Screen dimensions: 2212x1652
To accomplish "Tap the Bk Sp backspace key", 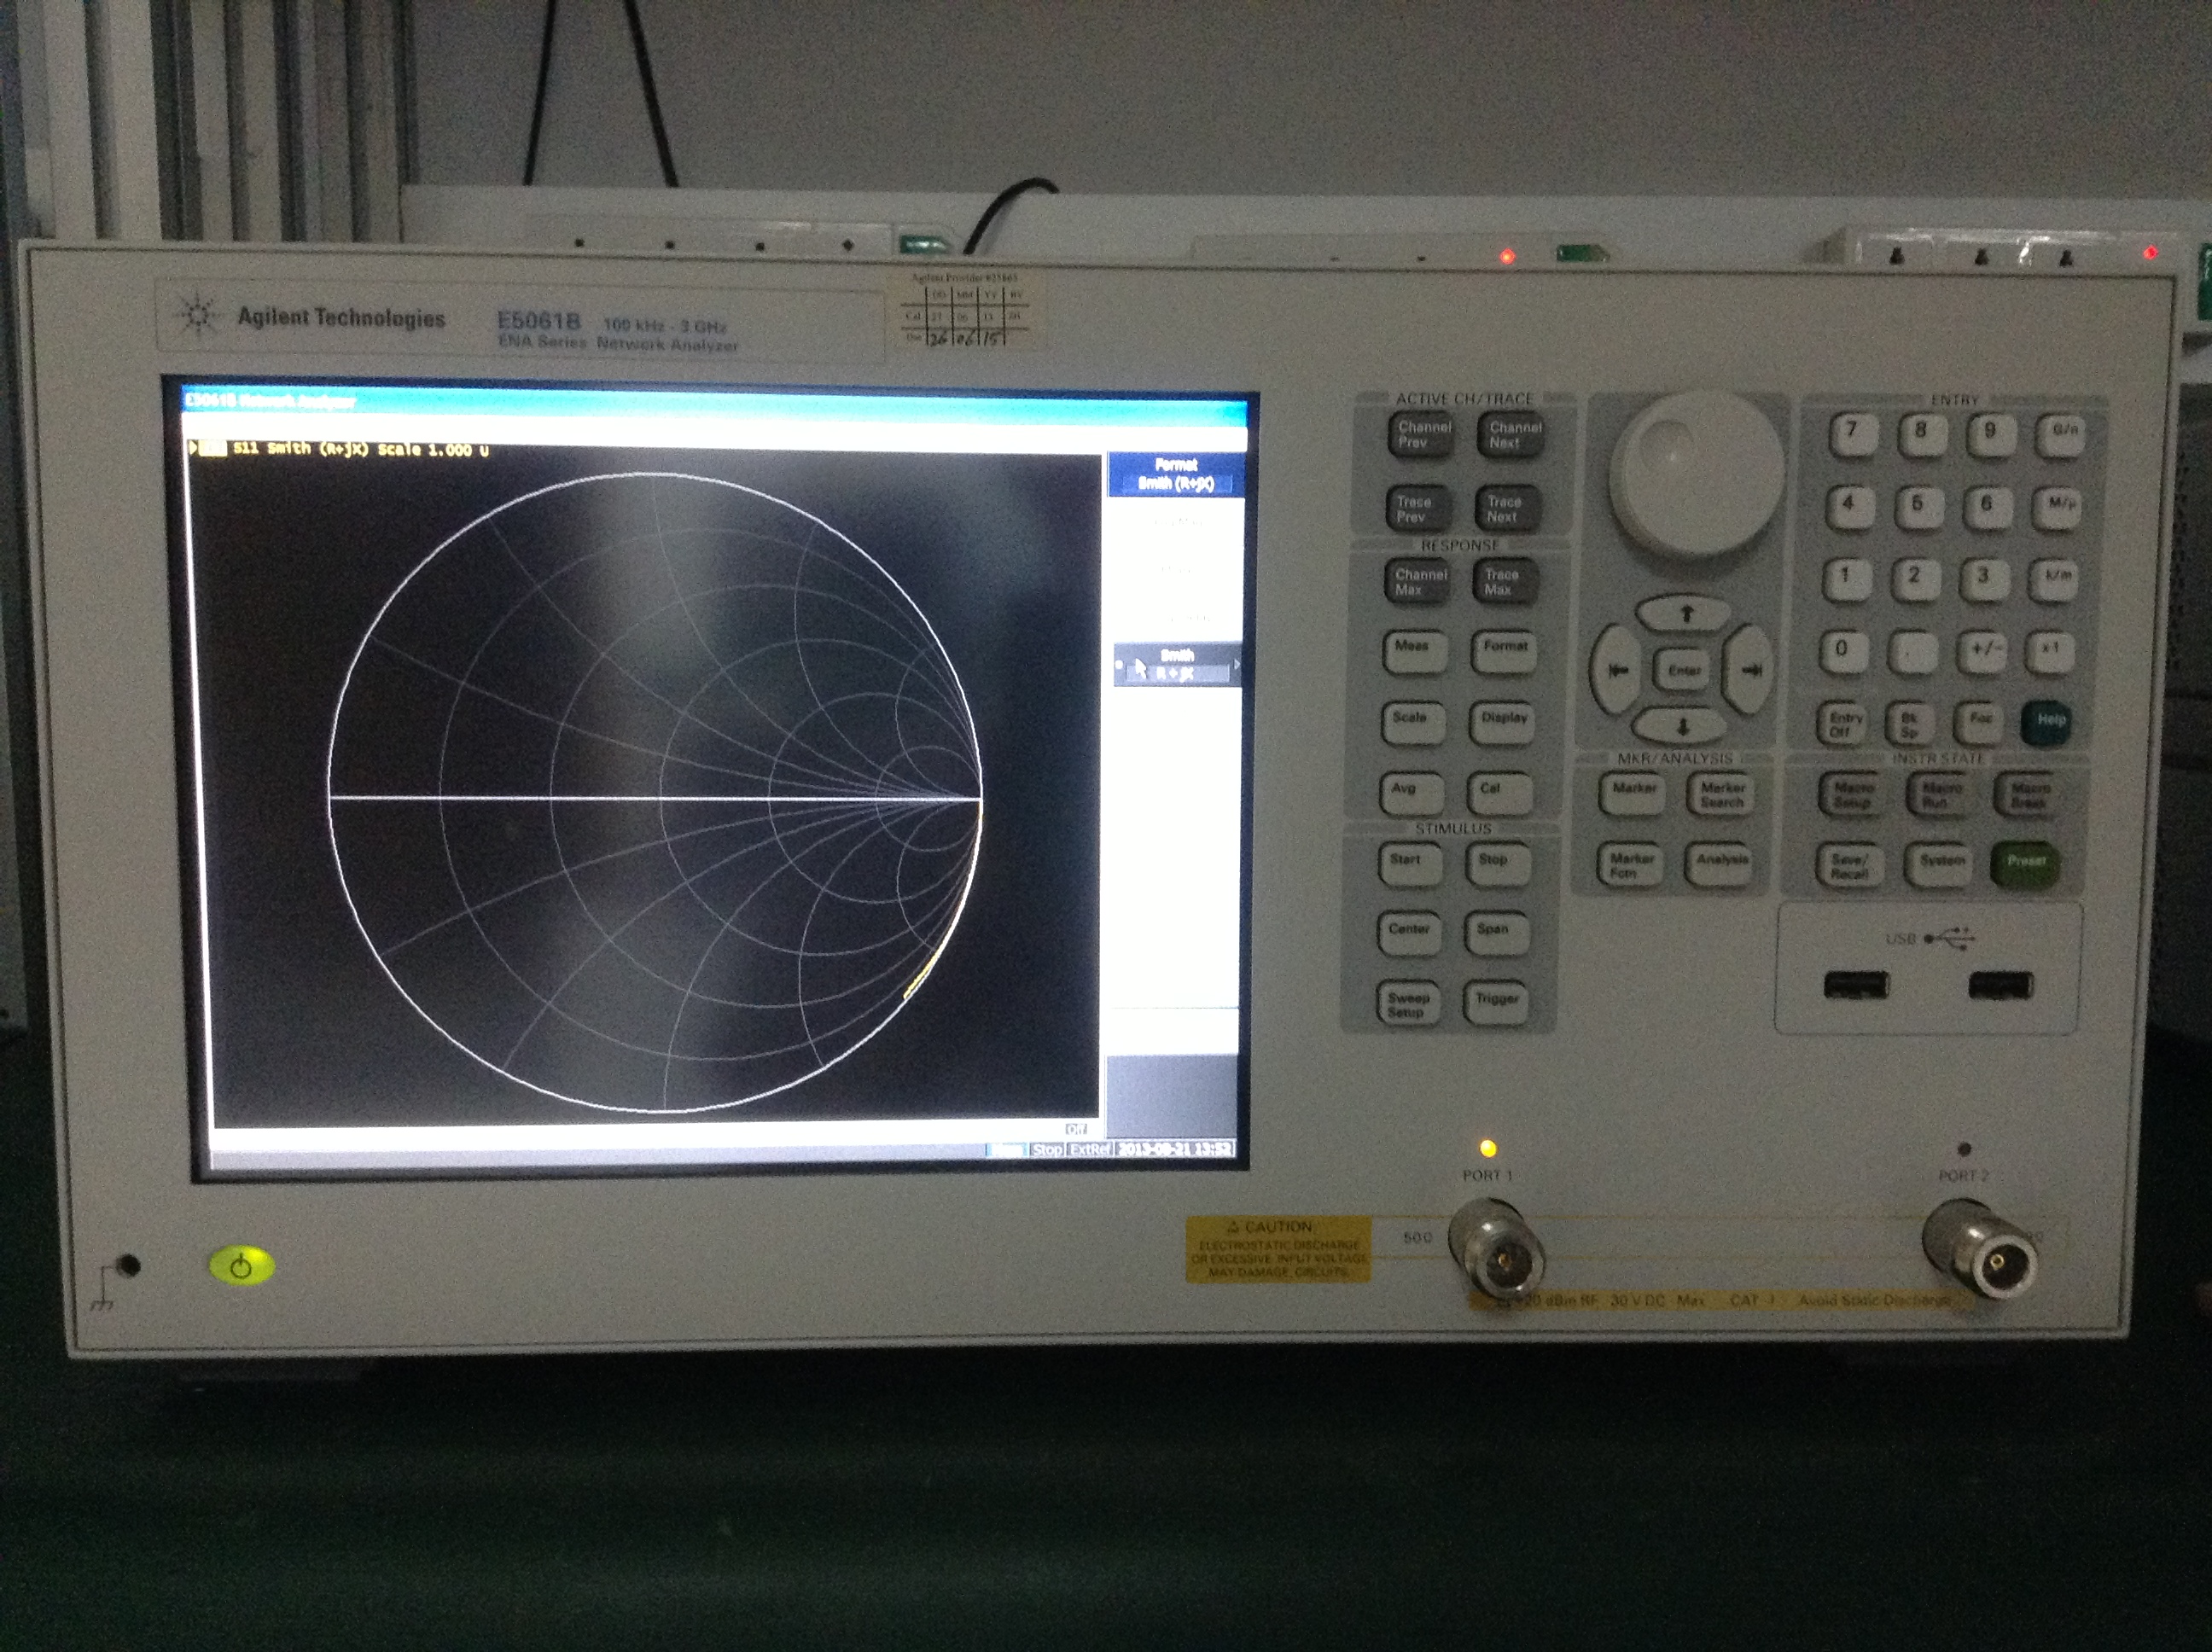I will 1910,723.
